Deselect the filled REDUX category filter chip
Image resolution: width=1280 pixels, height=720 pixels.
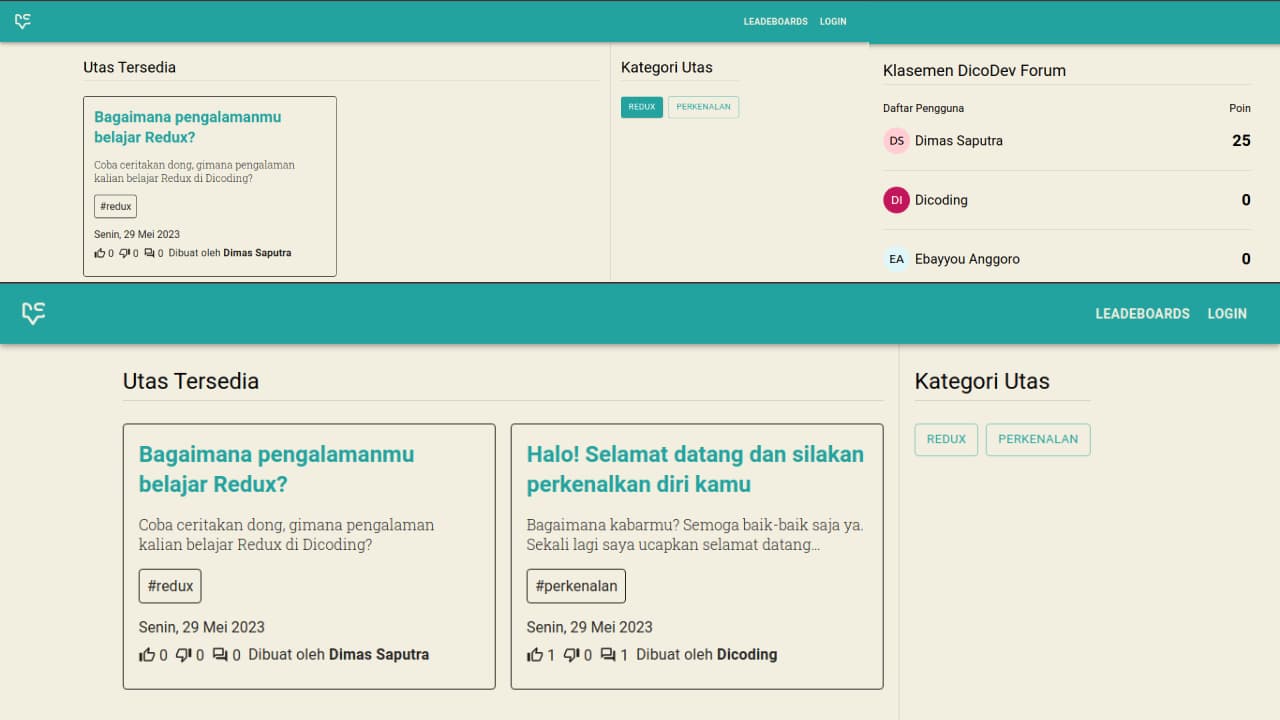pos(641,107)
